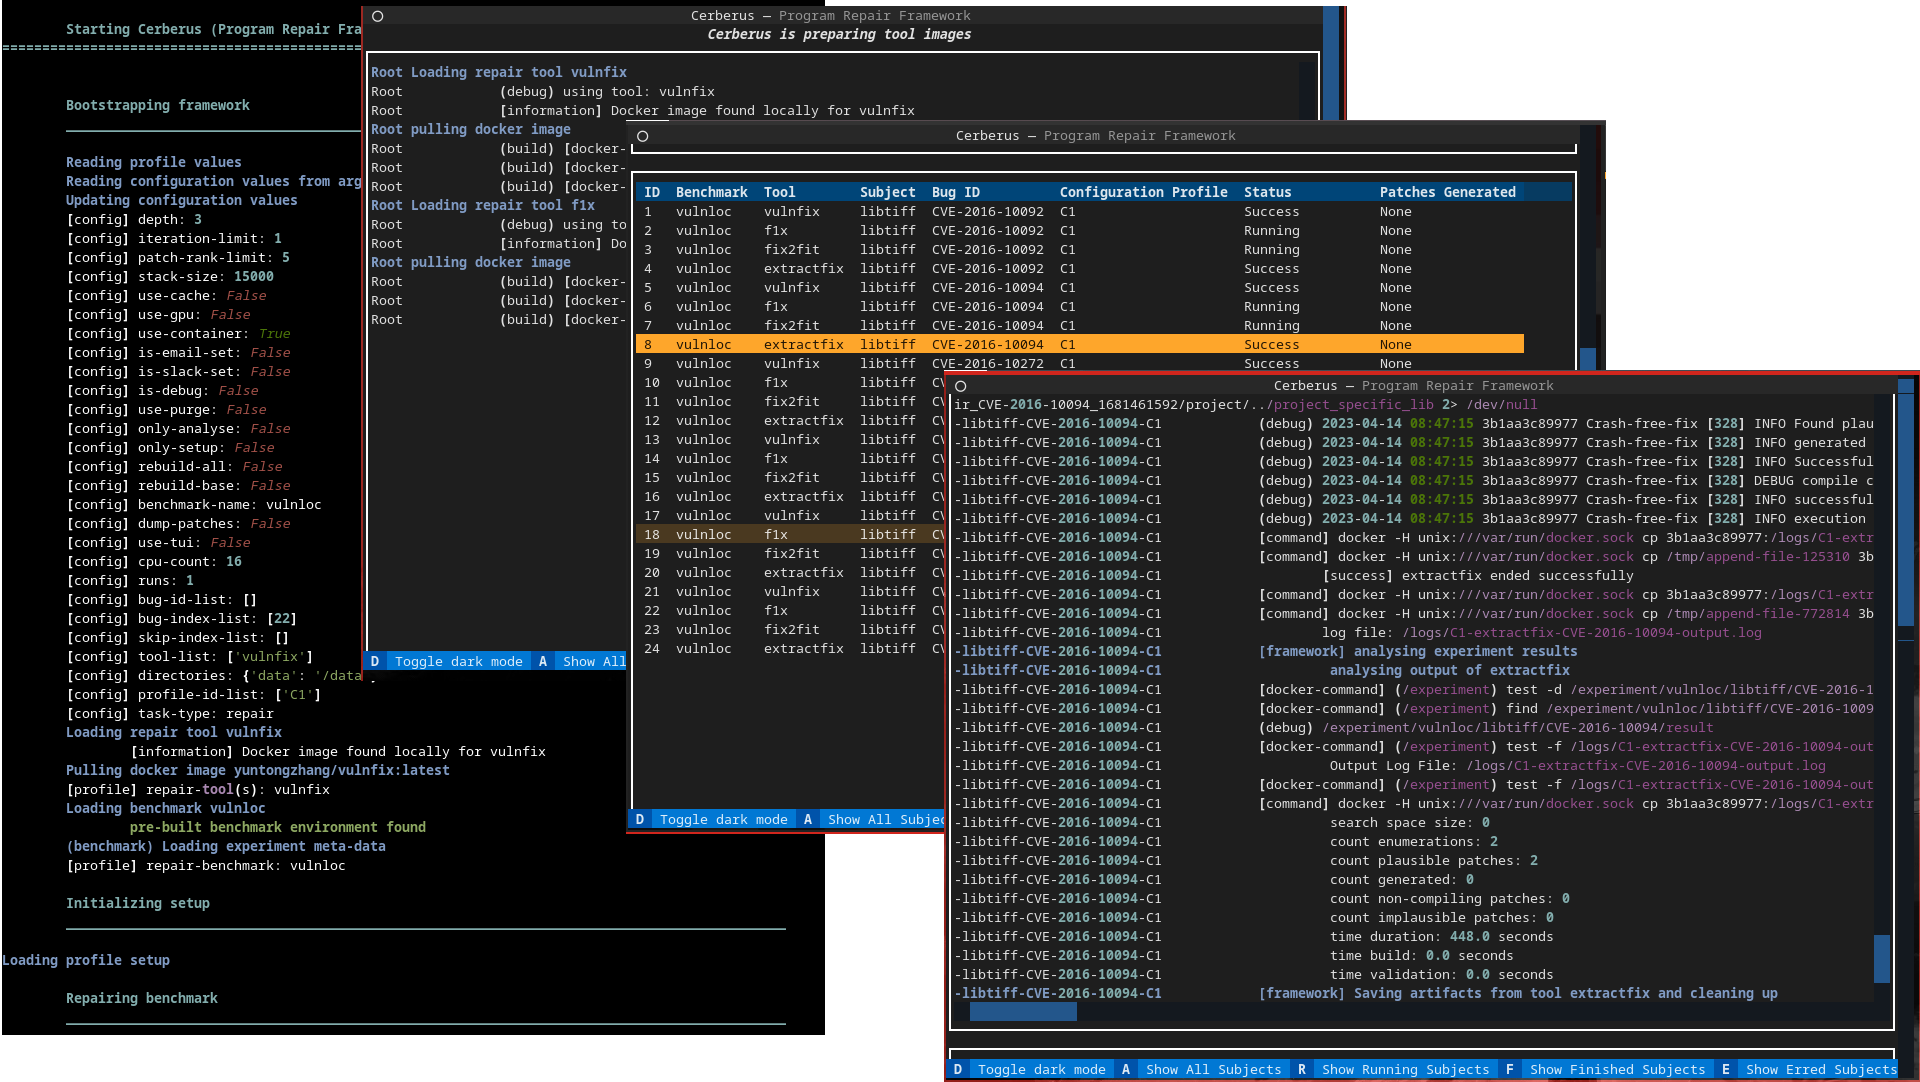The image size is (1920, 1082).
Task: Click circle icon in front Cerberus log window header
Action: click(960, 386)
